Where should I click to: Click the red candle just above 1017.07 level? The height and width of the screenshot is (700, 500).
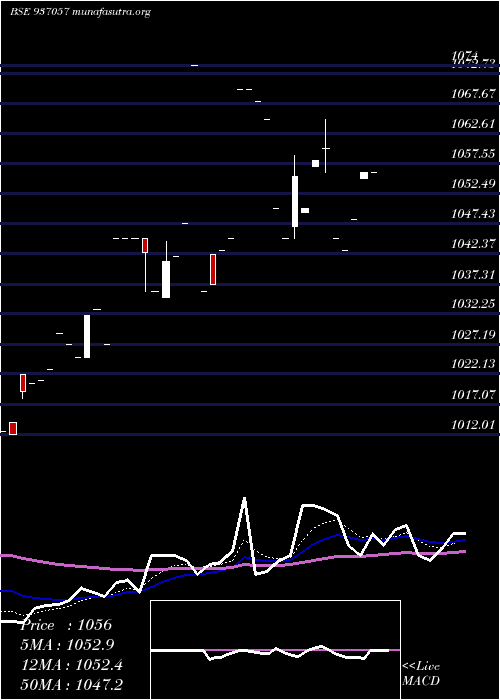pos(23,383)
